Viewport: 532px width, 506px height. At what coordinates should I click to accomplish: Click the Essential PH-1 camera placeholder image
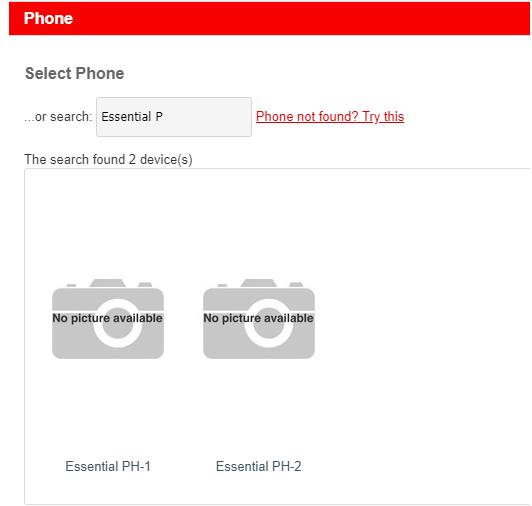click(108, 319)
